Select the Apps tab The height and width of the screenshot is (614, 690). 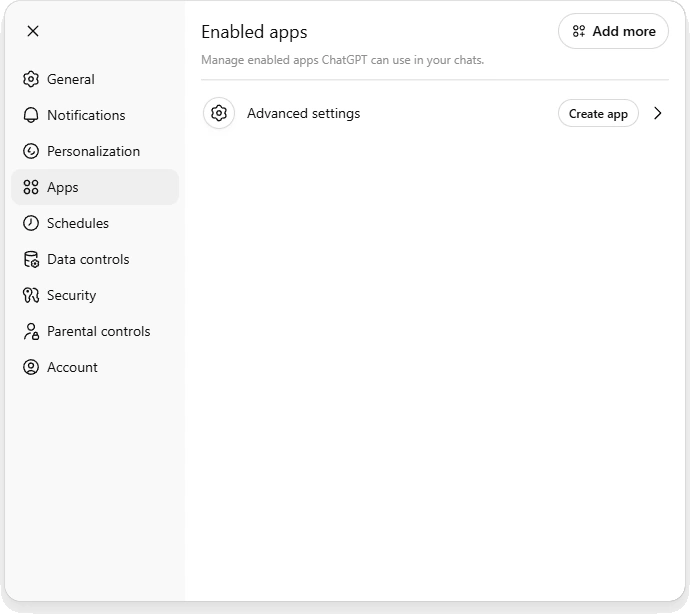pos(95,187)
